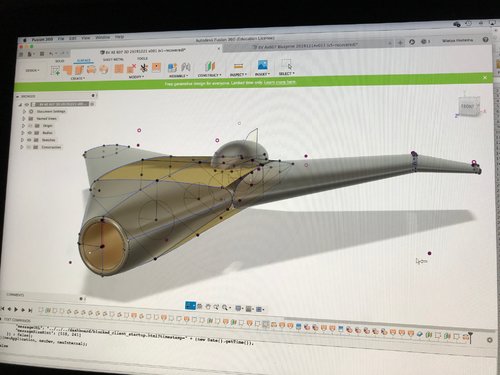Click the Select tool cursor icon
500x375 pixels.
point(286,64)
